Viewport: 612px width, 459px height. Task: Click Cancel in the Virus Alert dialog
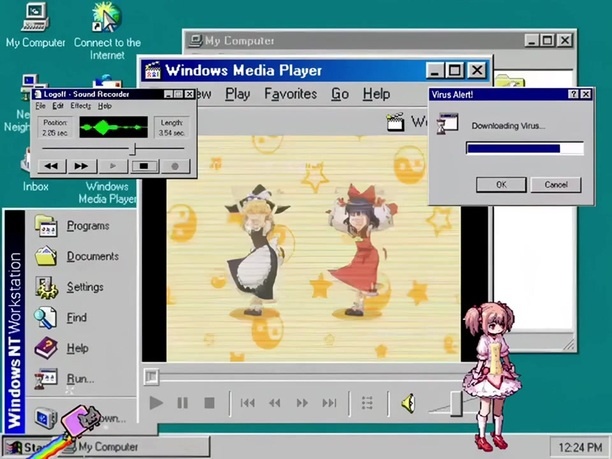point(556,184)
